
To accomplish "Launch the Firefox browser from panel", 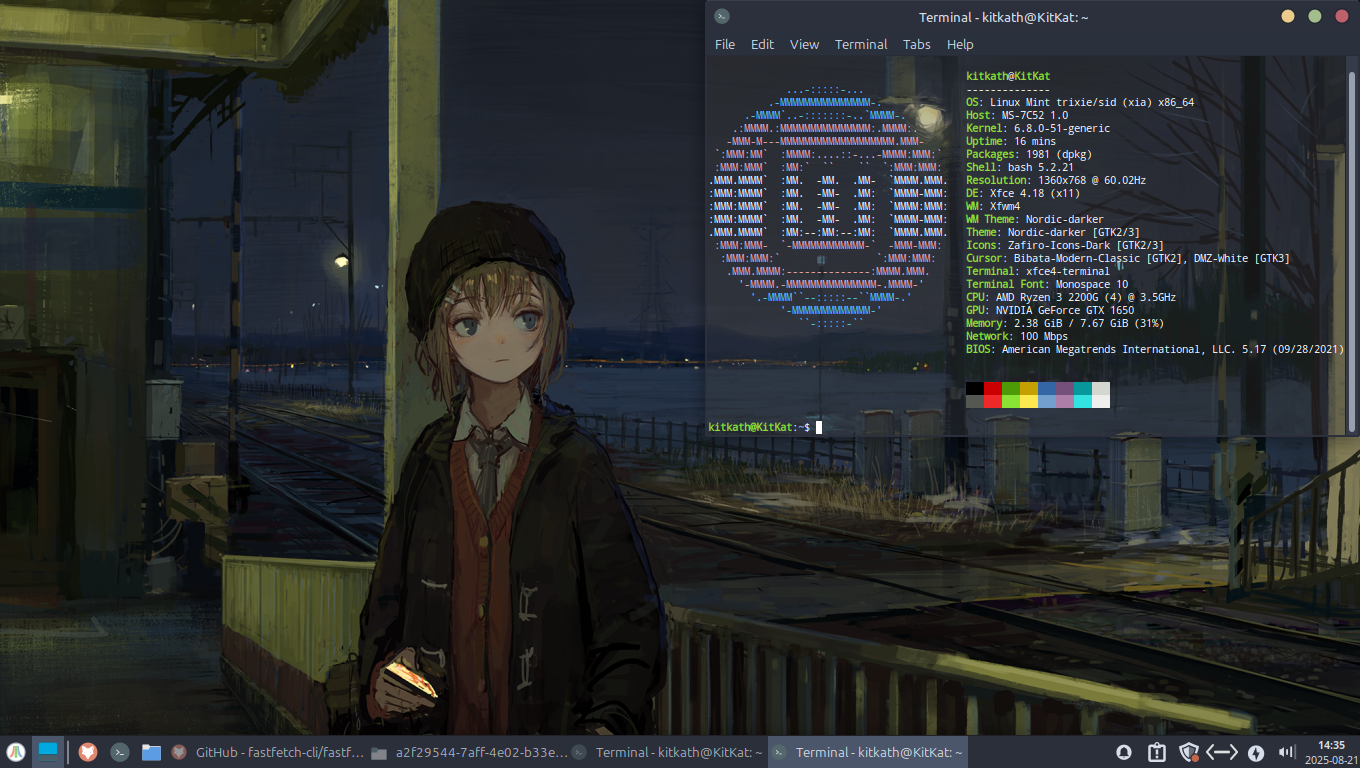I will tap(88, 752).
